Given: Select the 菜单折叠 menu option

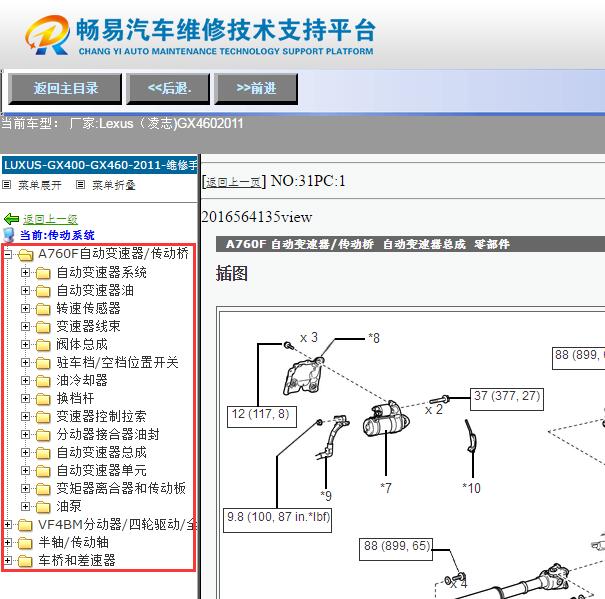Looking at the screenshot, I should [113, 185].
